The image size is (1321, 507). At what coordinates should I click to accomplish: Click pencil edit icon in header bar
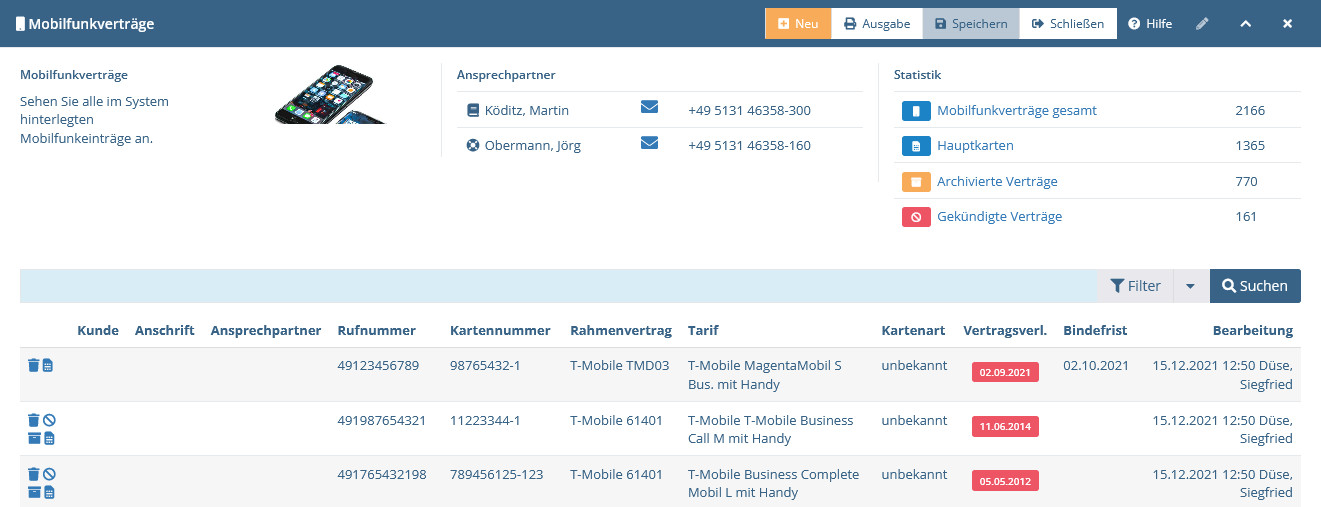(x=1202, y=23)
